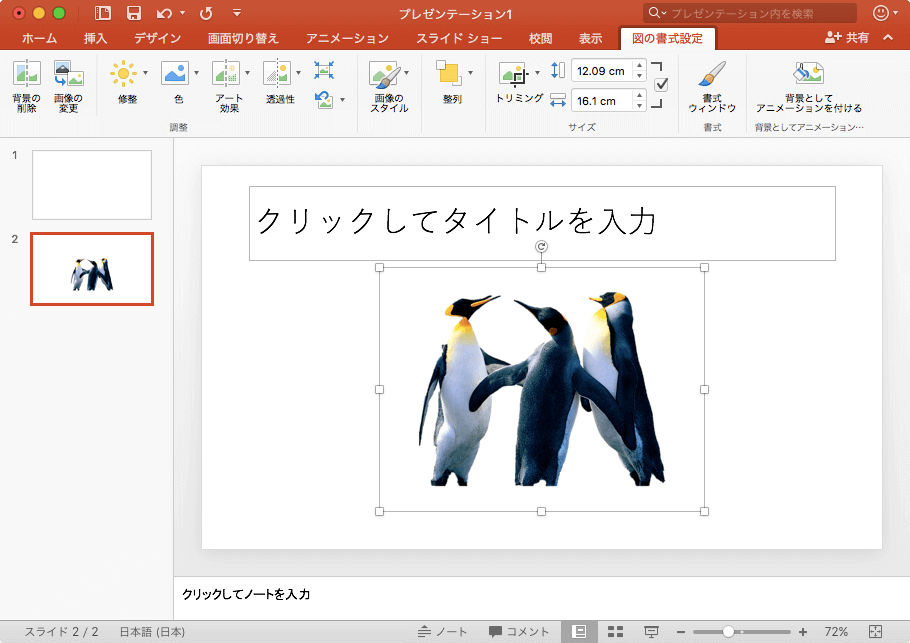Click the 背景の削除 (Remove Background) icon
Image resolution: width=910 pixels, height=643 pixels.
click(x=26, y=74)
